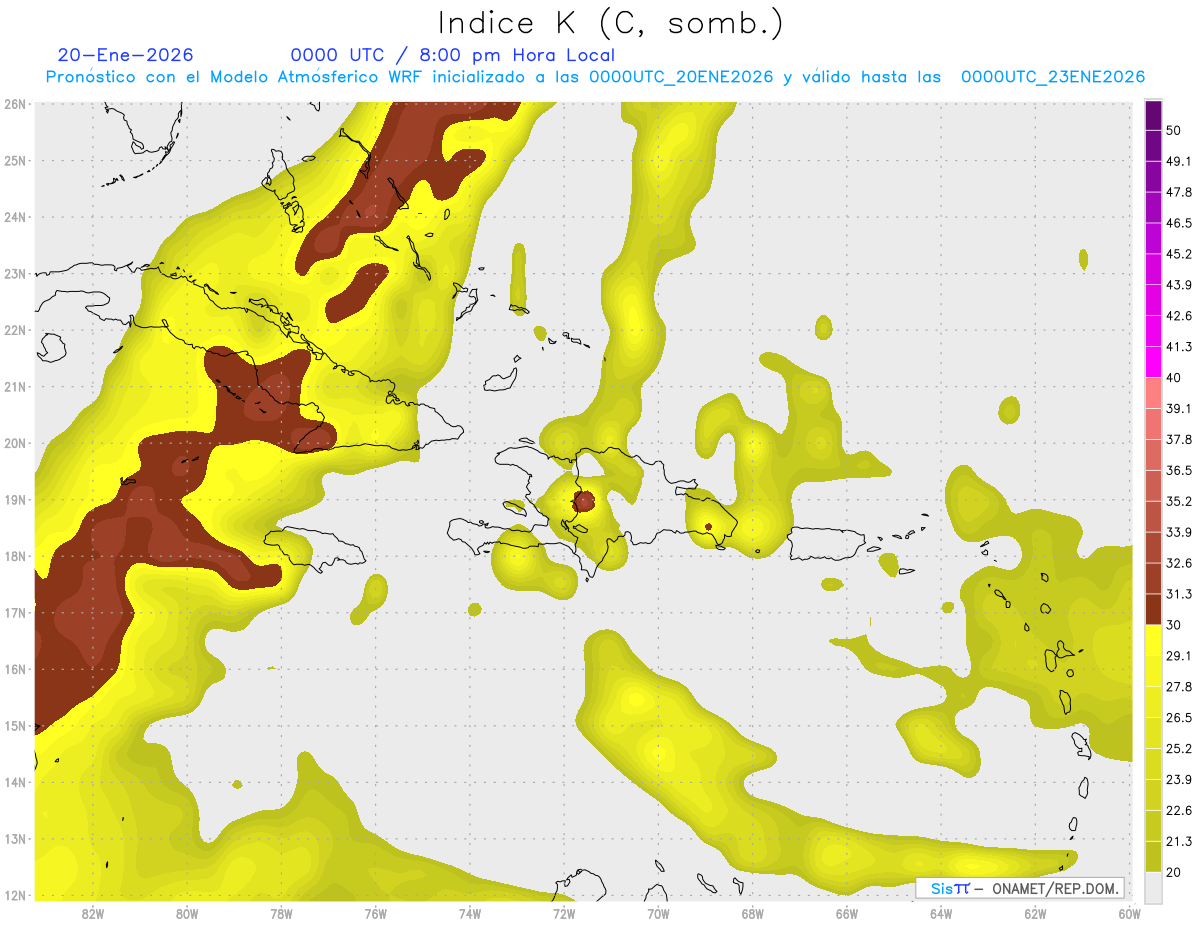The width and height of the screenshot is (1200, 927).
Task: Click the color scale value "33.9"
Action: click(1179, 532)
